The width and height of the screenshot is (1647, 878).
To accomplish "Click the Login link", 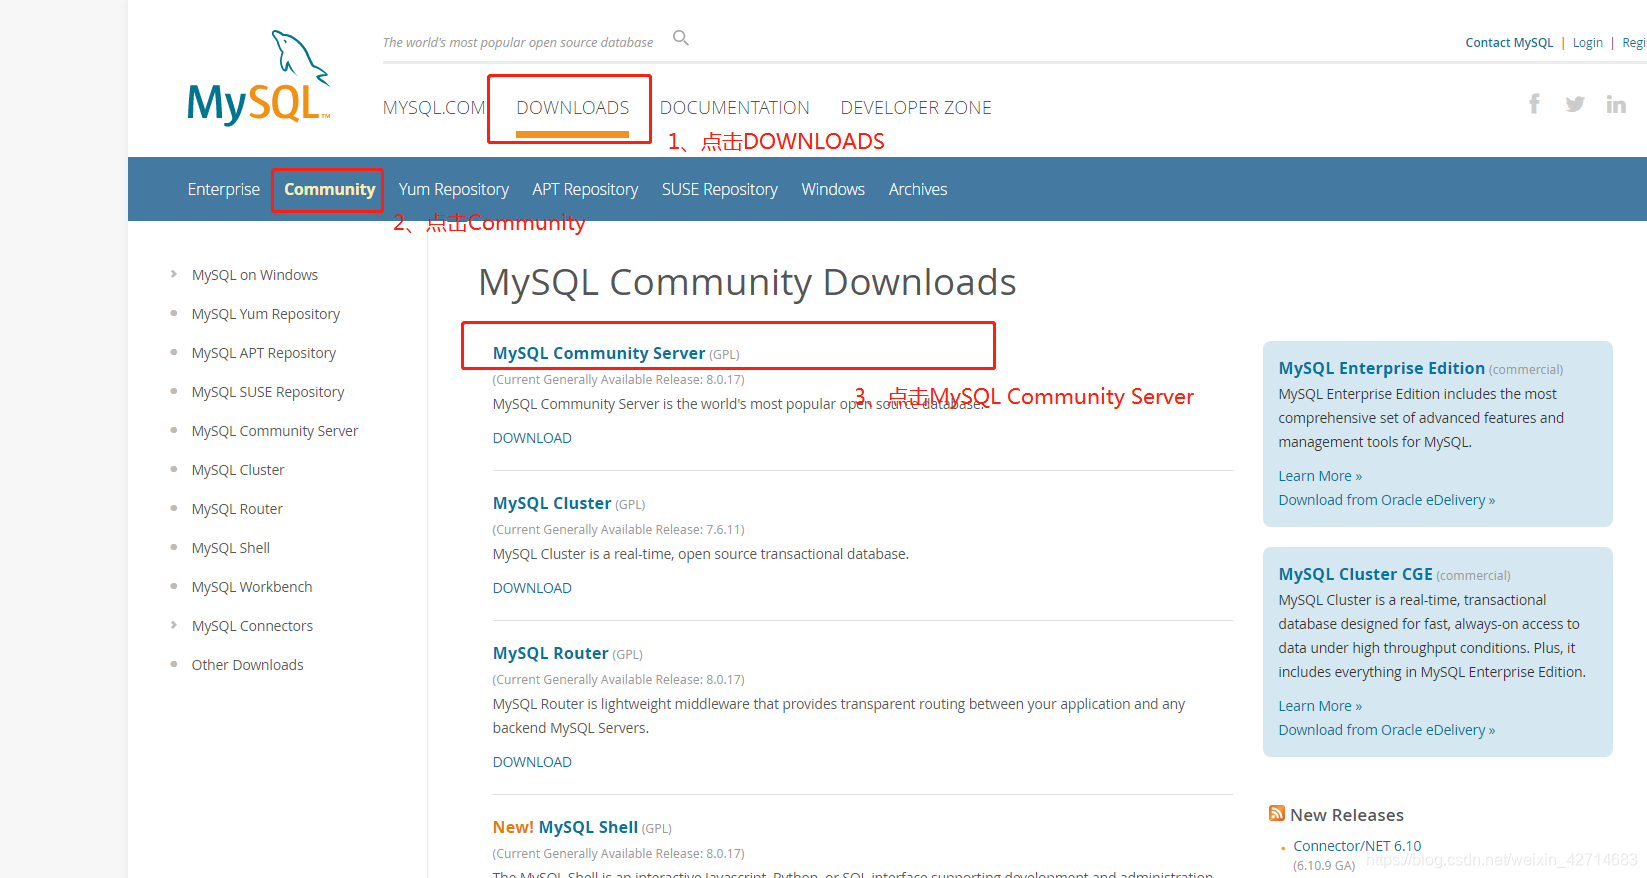I will point(1588,43).
